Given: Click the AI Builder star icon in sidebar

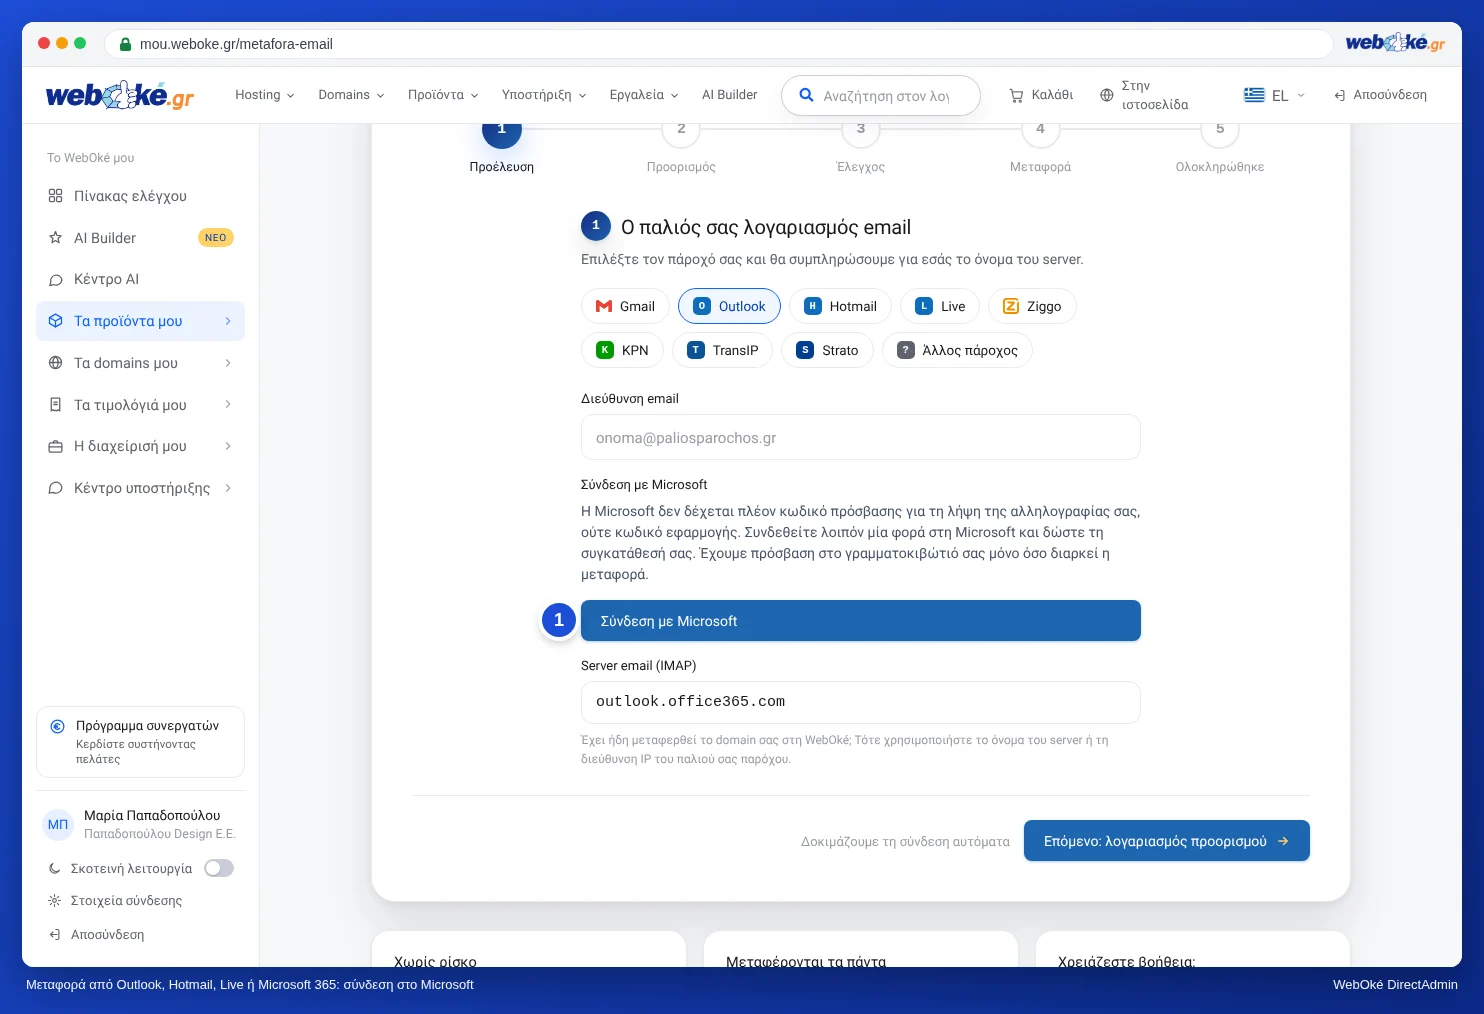Looking at the screenshot, I should tap(56, 238).
